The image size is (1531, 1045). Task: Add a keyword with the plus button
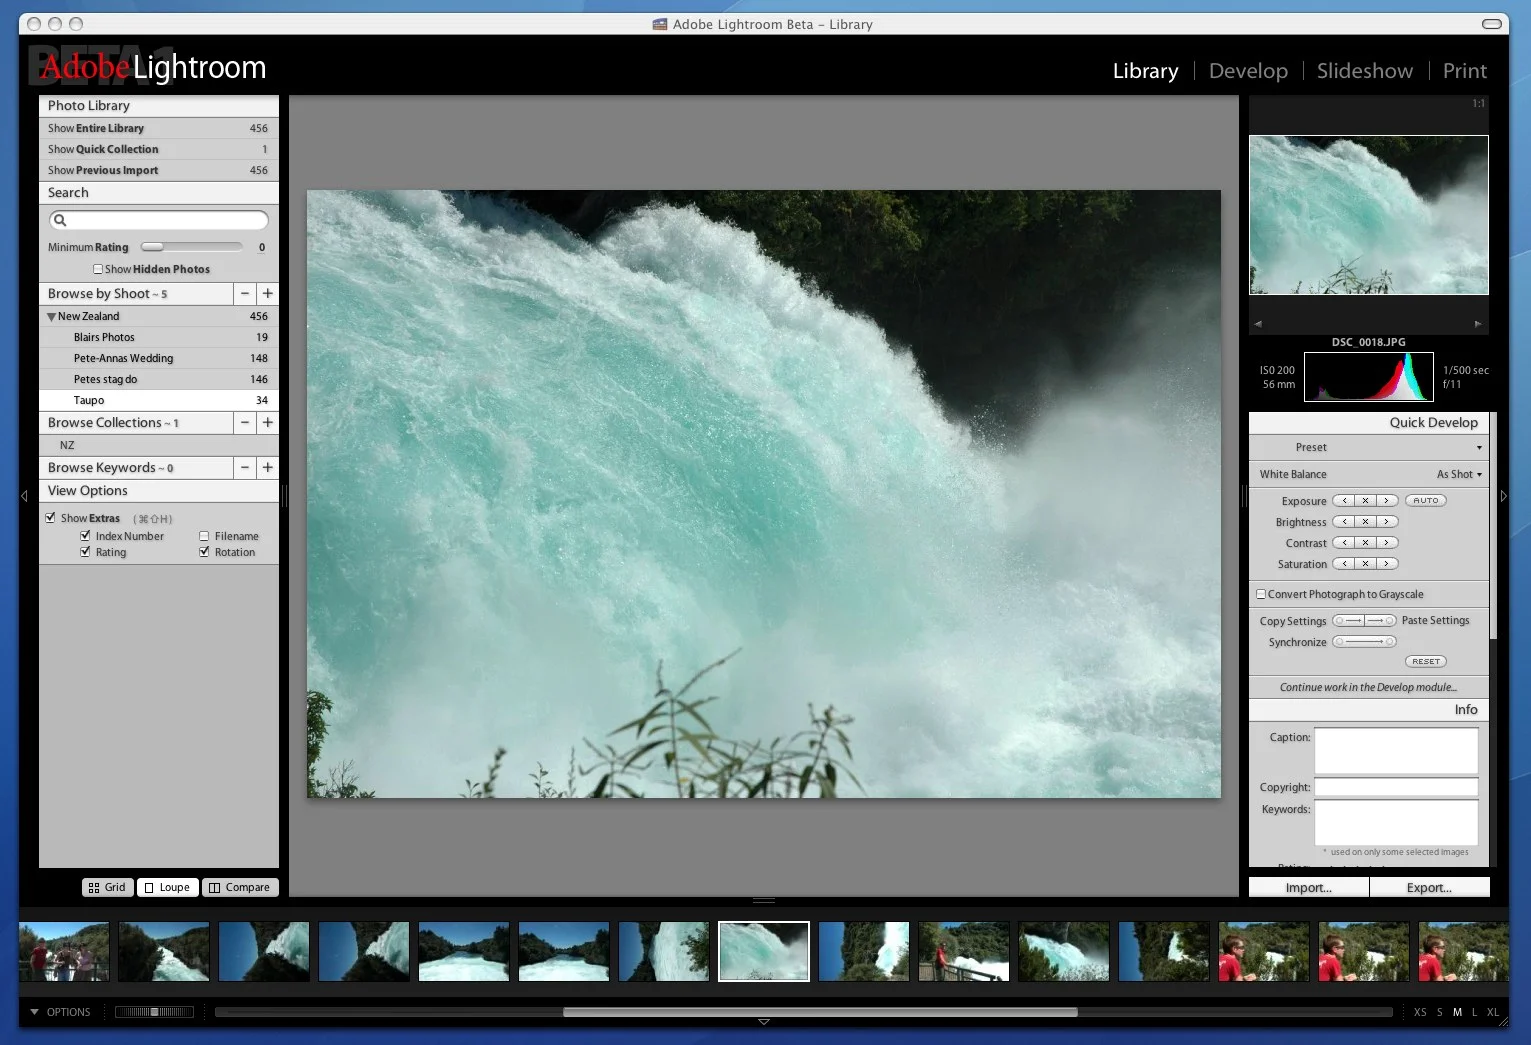point(267,468)
